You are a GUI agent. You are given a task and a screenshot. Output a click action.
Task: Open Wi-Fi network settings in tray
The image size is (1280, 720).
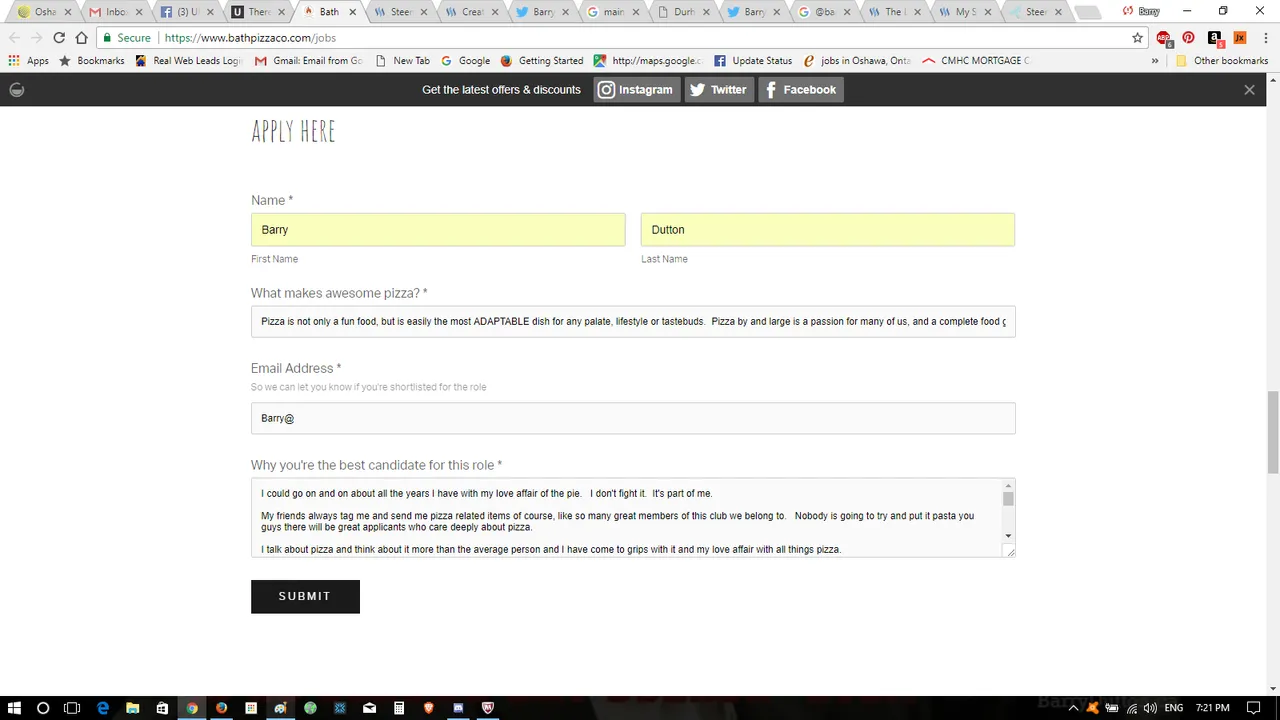click(1131, 708)
